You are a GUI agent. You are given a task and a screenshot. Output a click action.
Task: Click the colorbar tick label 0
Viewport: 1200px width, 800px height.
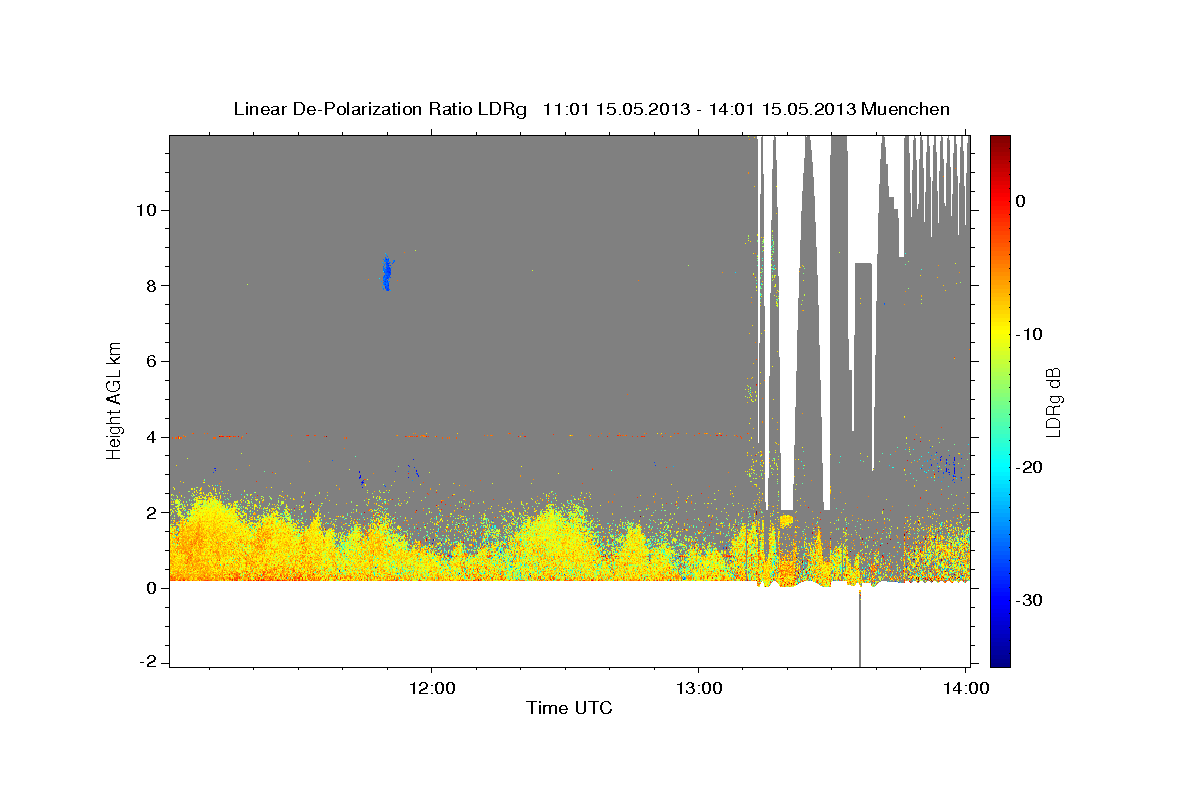[x=1021, y=201]
